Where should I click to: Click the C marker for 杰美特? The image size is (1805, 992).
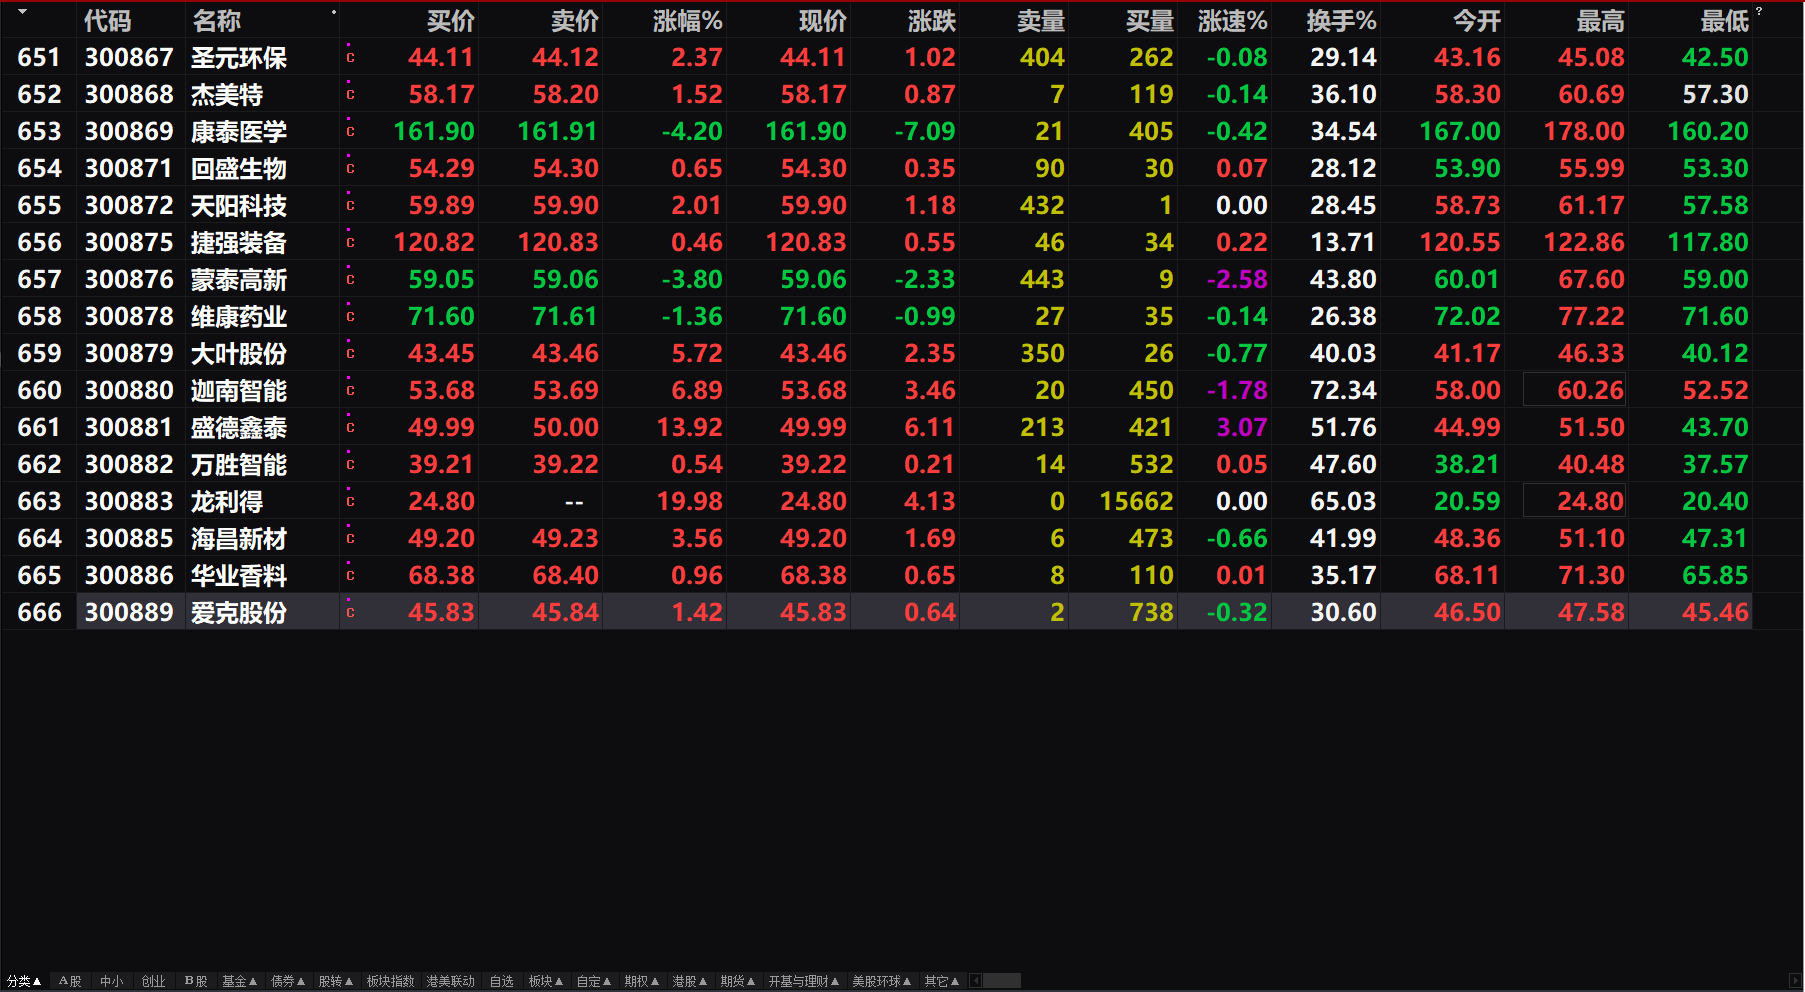click(x=350, y=95)
